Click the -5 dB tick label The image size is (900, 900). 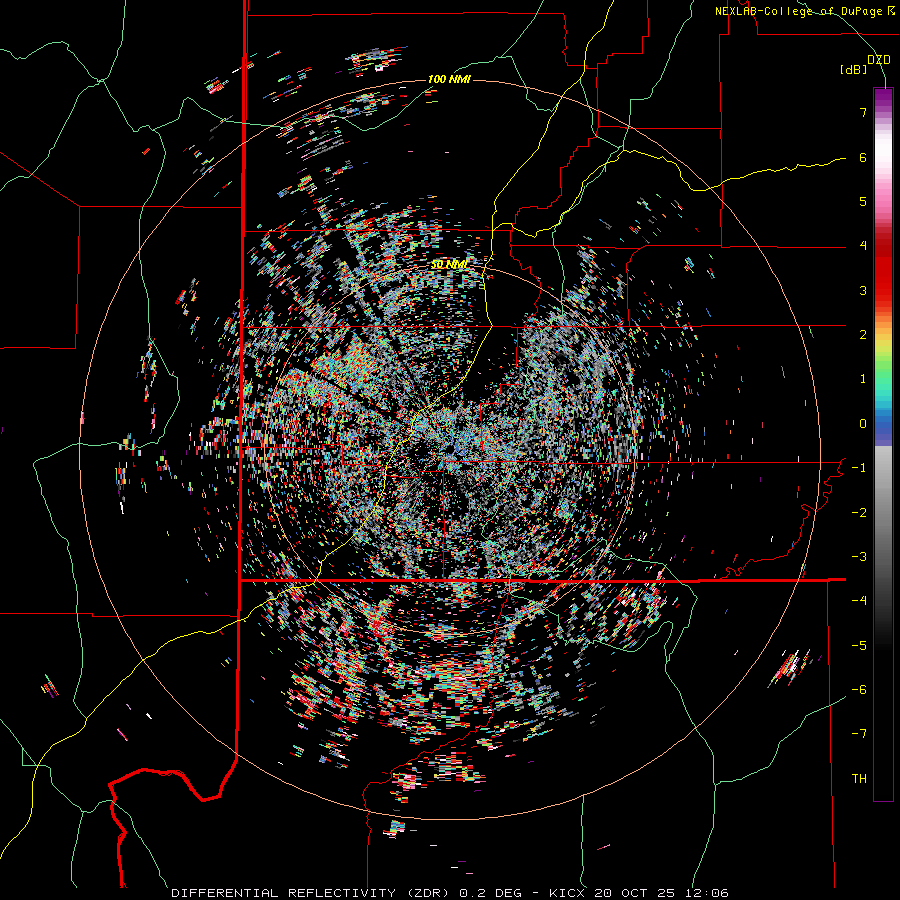tap(859, 646)
